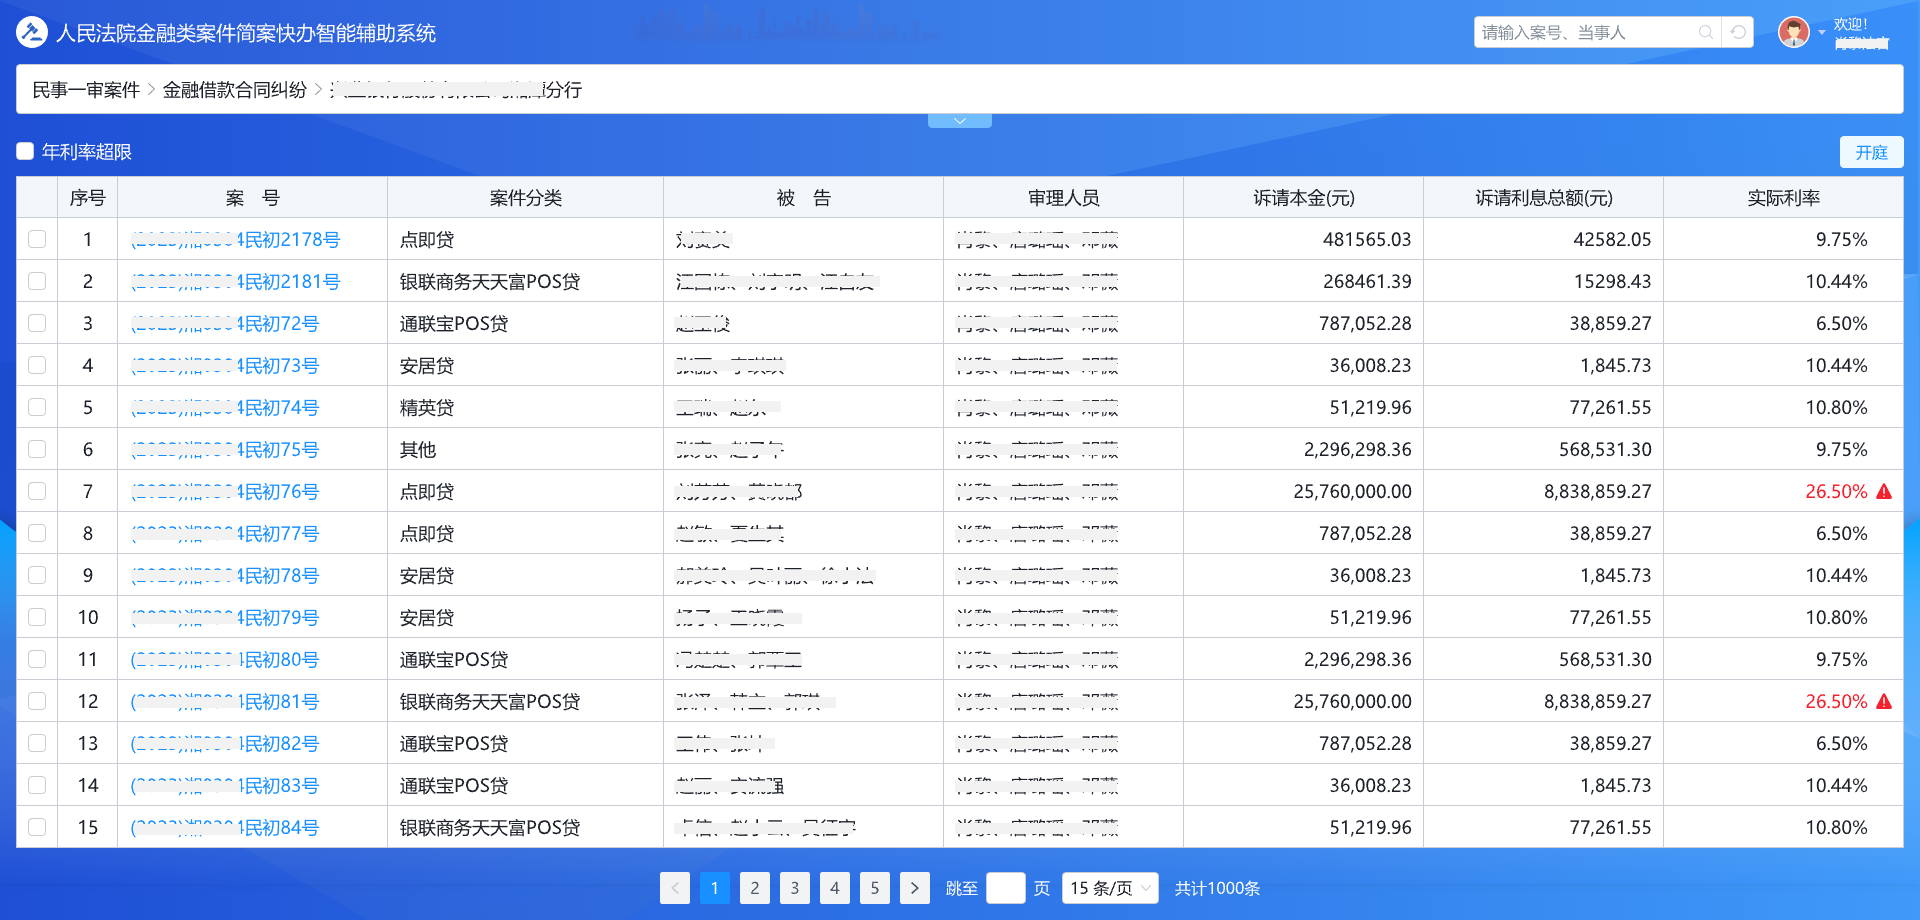This screenshot has height=920, width=1920.
Task: Open 金融借款合同纠纷 in the breadcrumb
Action: pyautogui.click(x=235, y=90)
